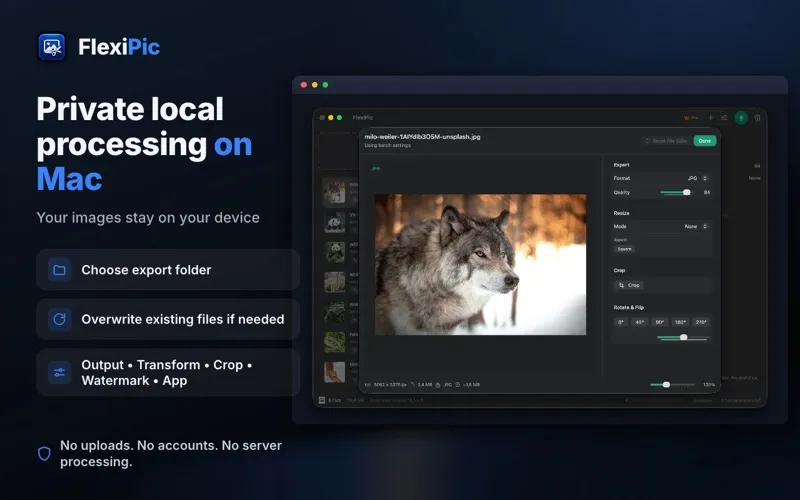Click the Resize section heading
This screenshot has width=800, height=500.
click(x=621, y=213)
